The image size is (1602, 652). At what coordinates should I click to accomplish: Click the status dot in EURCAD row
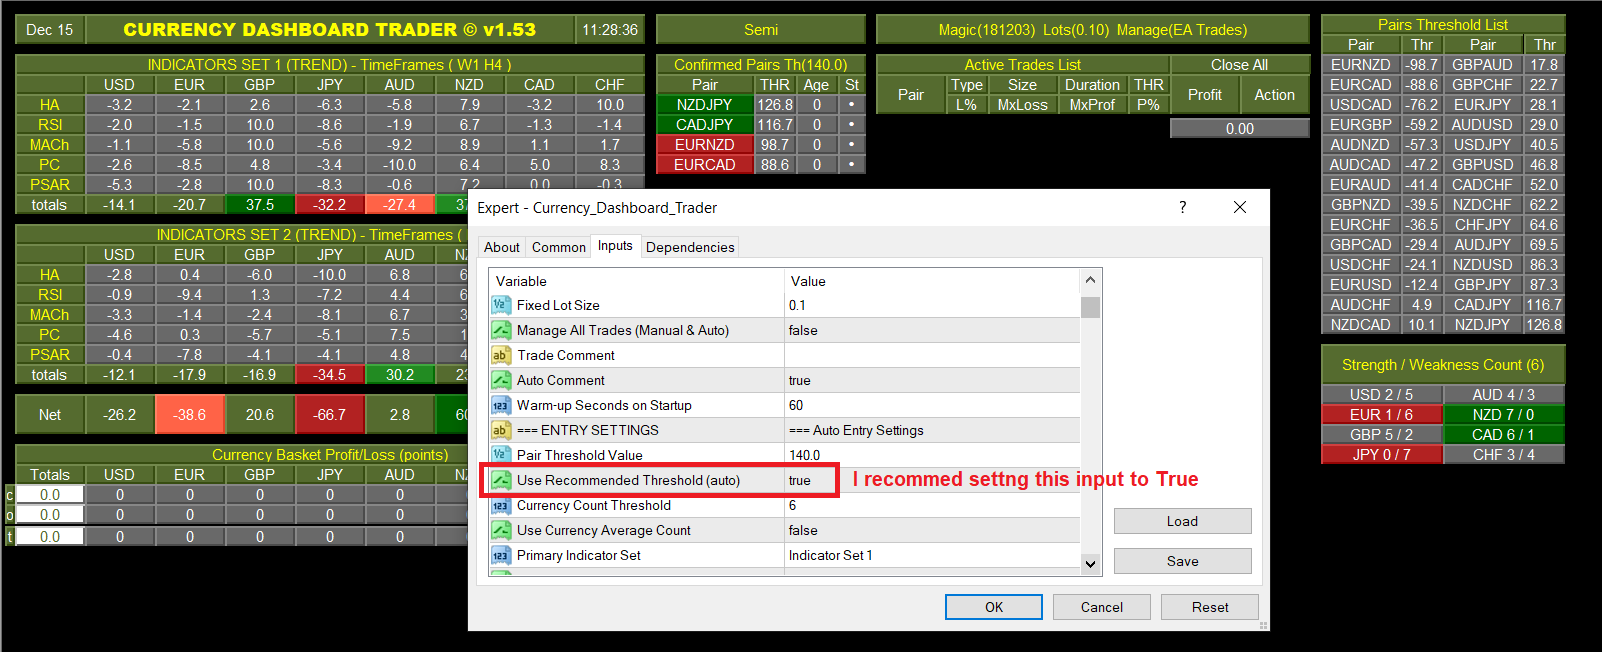pos(851,164)
